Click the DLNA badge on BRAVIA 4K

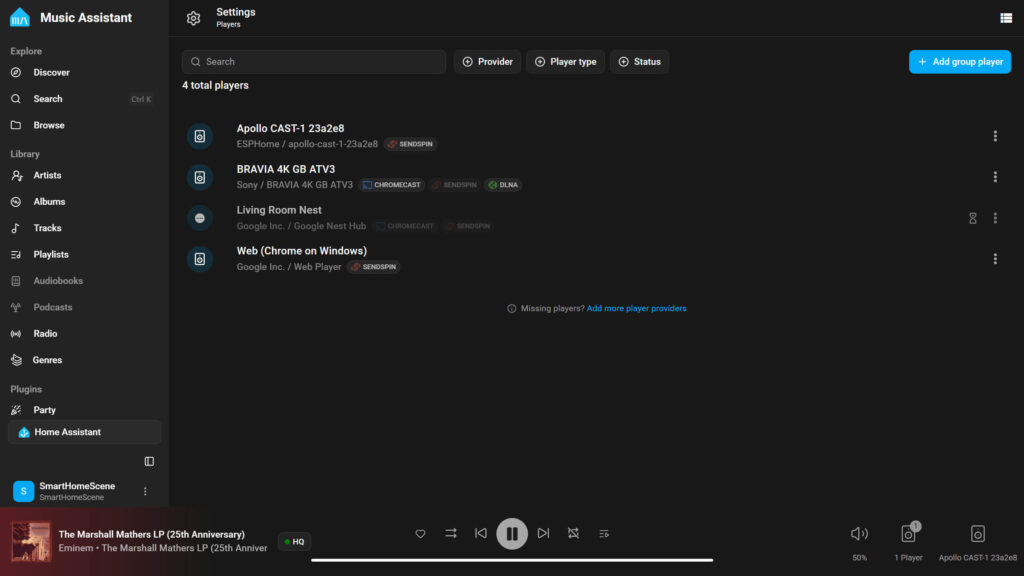pos(503,185)
